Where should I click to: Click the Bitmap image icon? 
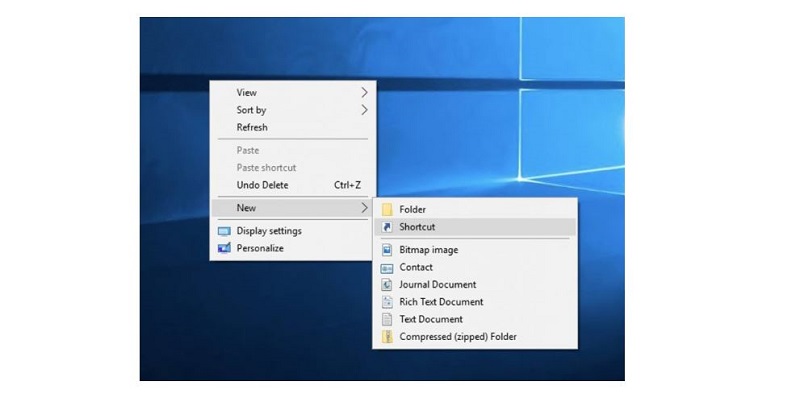tap(387, 250)
